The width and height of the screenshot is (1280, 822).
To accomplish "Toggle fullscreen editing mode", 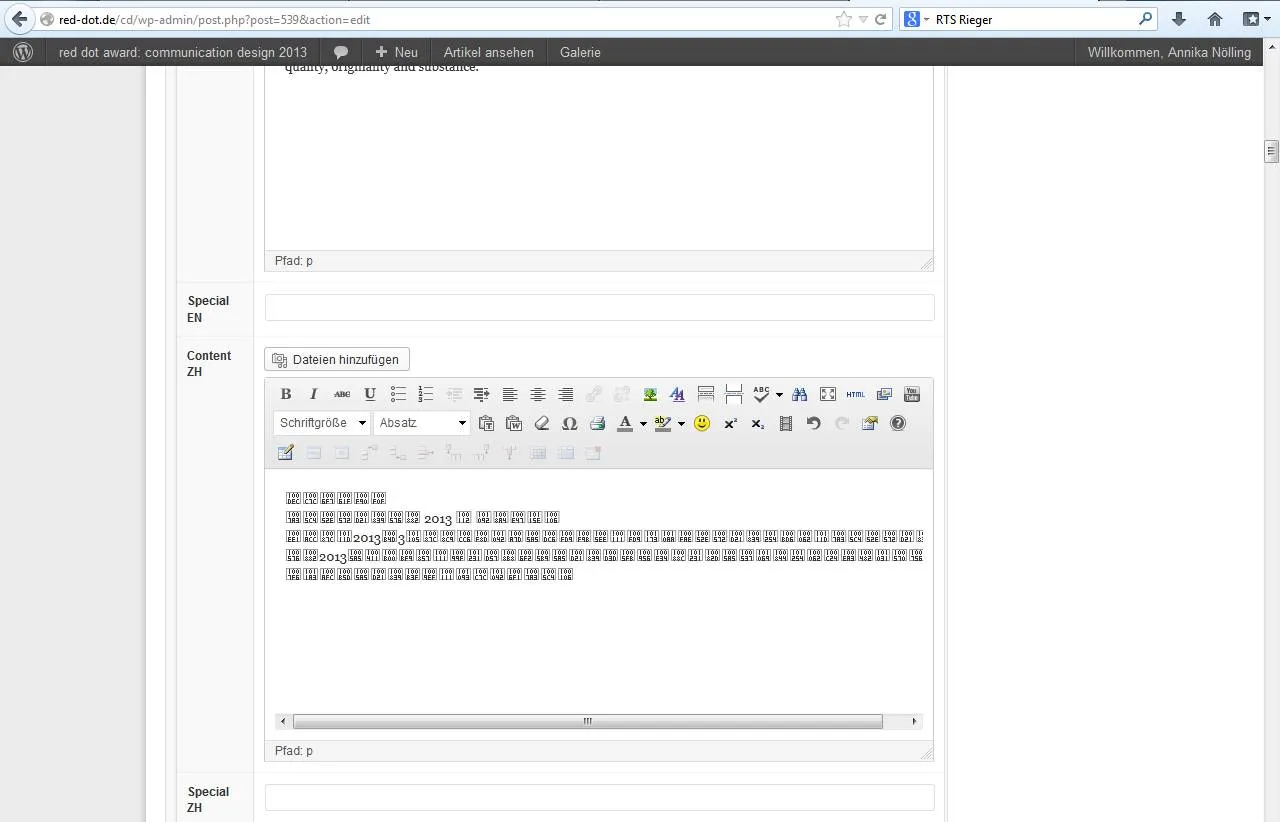I will [x=828, y=394].
